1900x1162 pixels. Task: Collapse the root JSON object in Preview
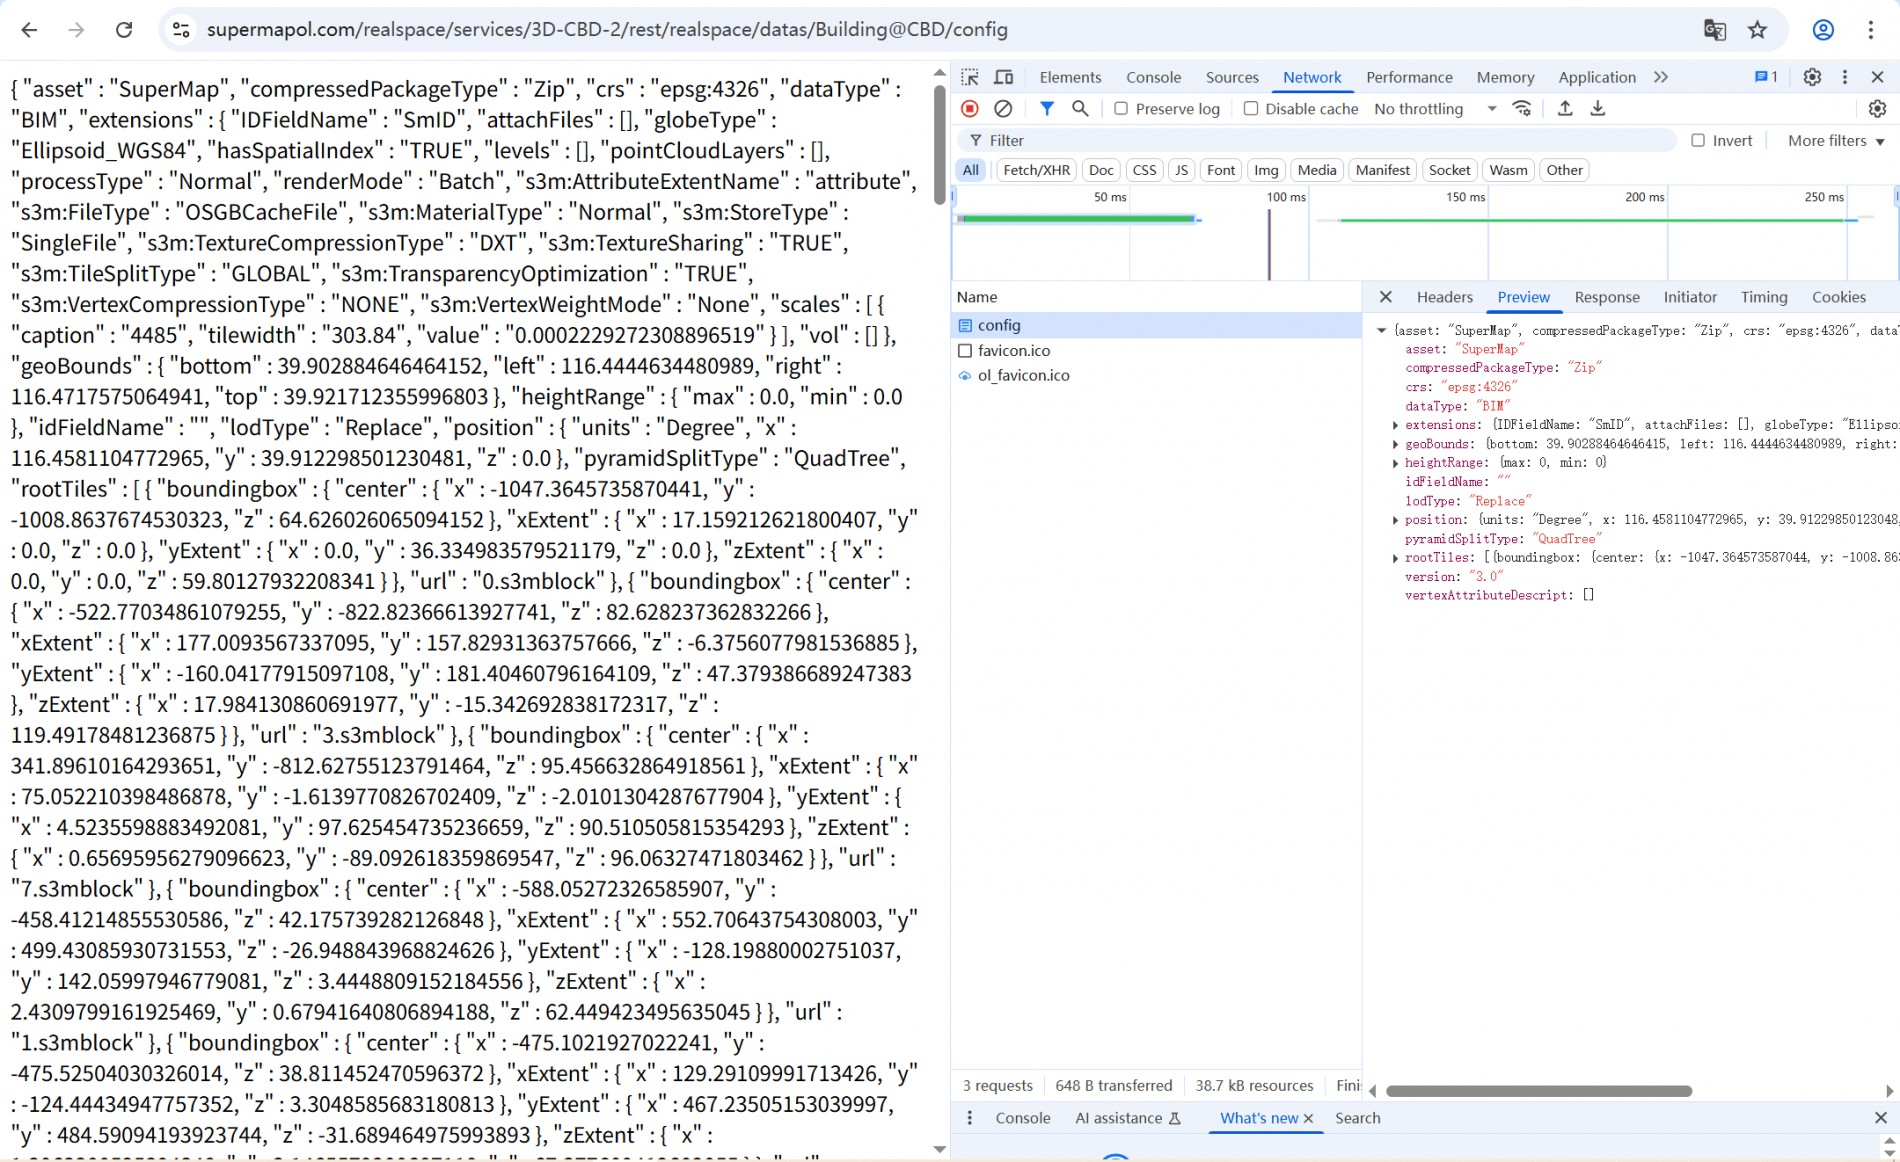pos(1381,330)
